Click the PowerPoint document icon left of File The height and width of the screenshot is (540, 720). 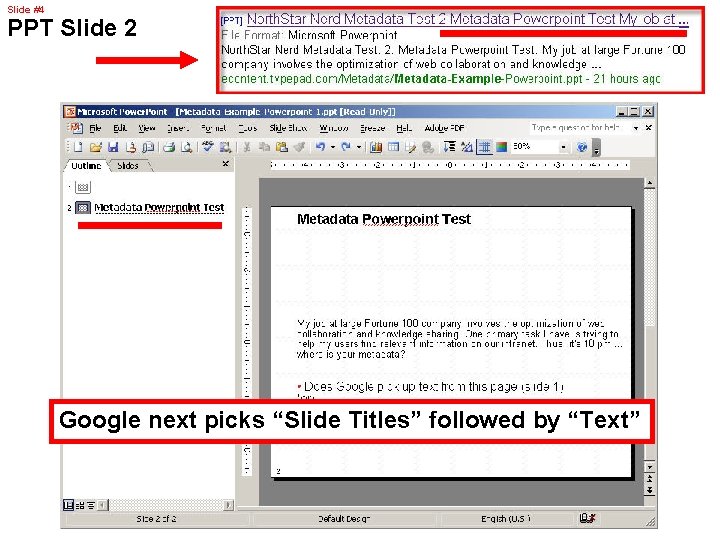pos(75,128)
